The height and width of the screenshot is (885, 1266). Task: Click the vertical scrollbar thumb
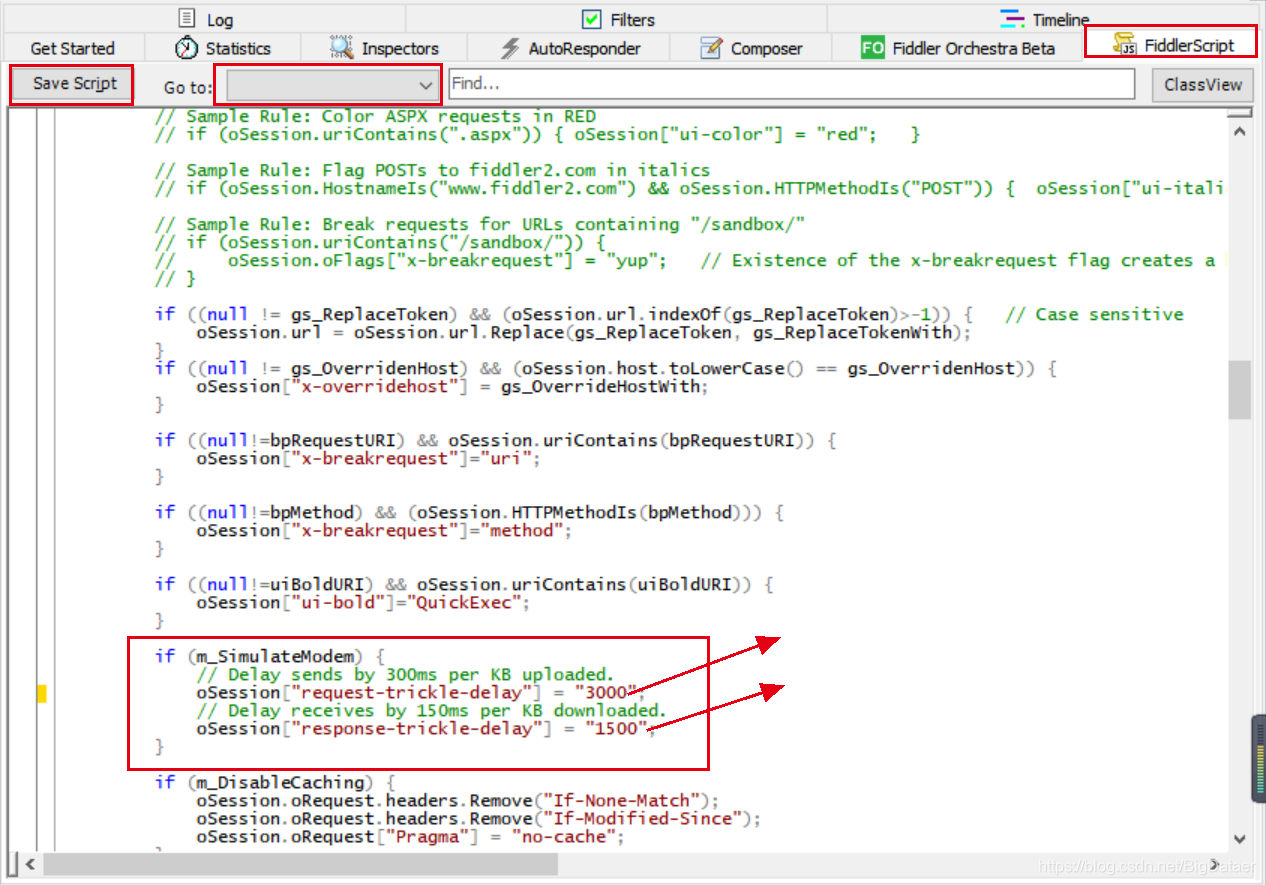(1240, 389)
